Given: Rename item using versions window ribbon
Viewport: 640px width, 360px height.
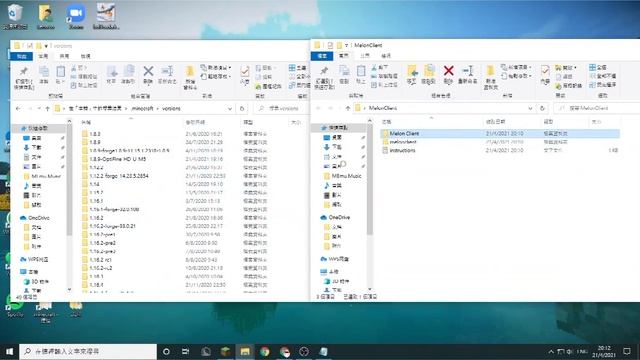Looking at the screenshot, I should click(167, 75).
